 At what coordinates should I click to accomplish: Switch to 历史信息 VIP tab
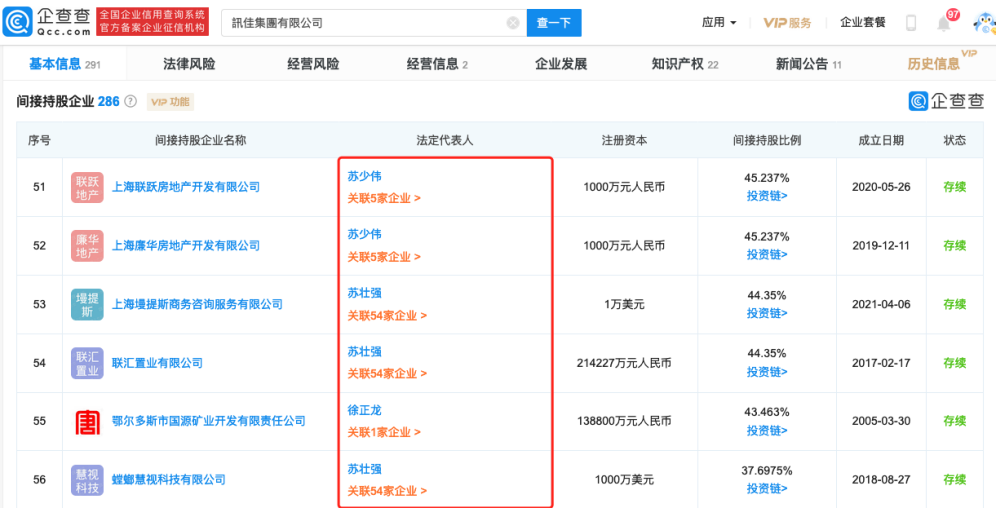pyautogui.click(x=941, y=62)
